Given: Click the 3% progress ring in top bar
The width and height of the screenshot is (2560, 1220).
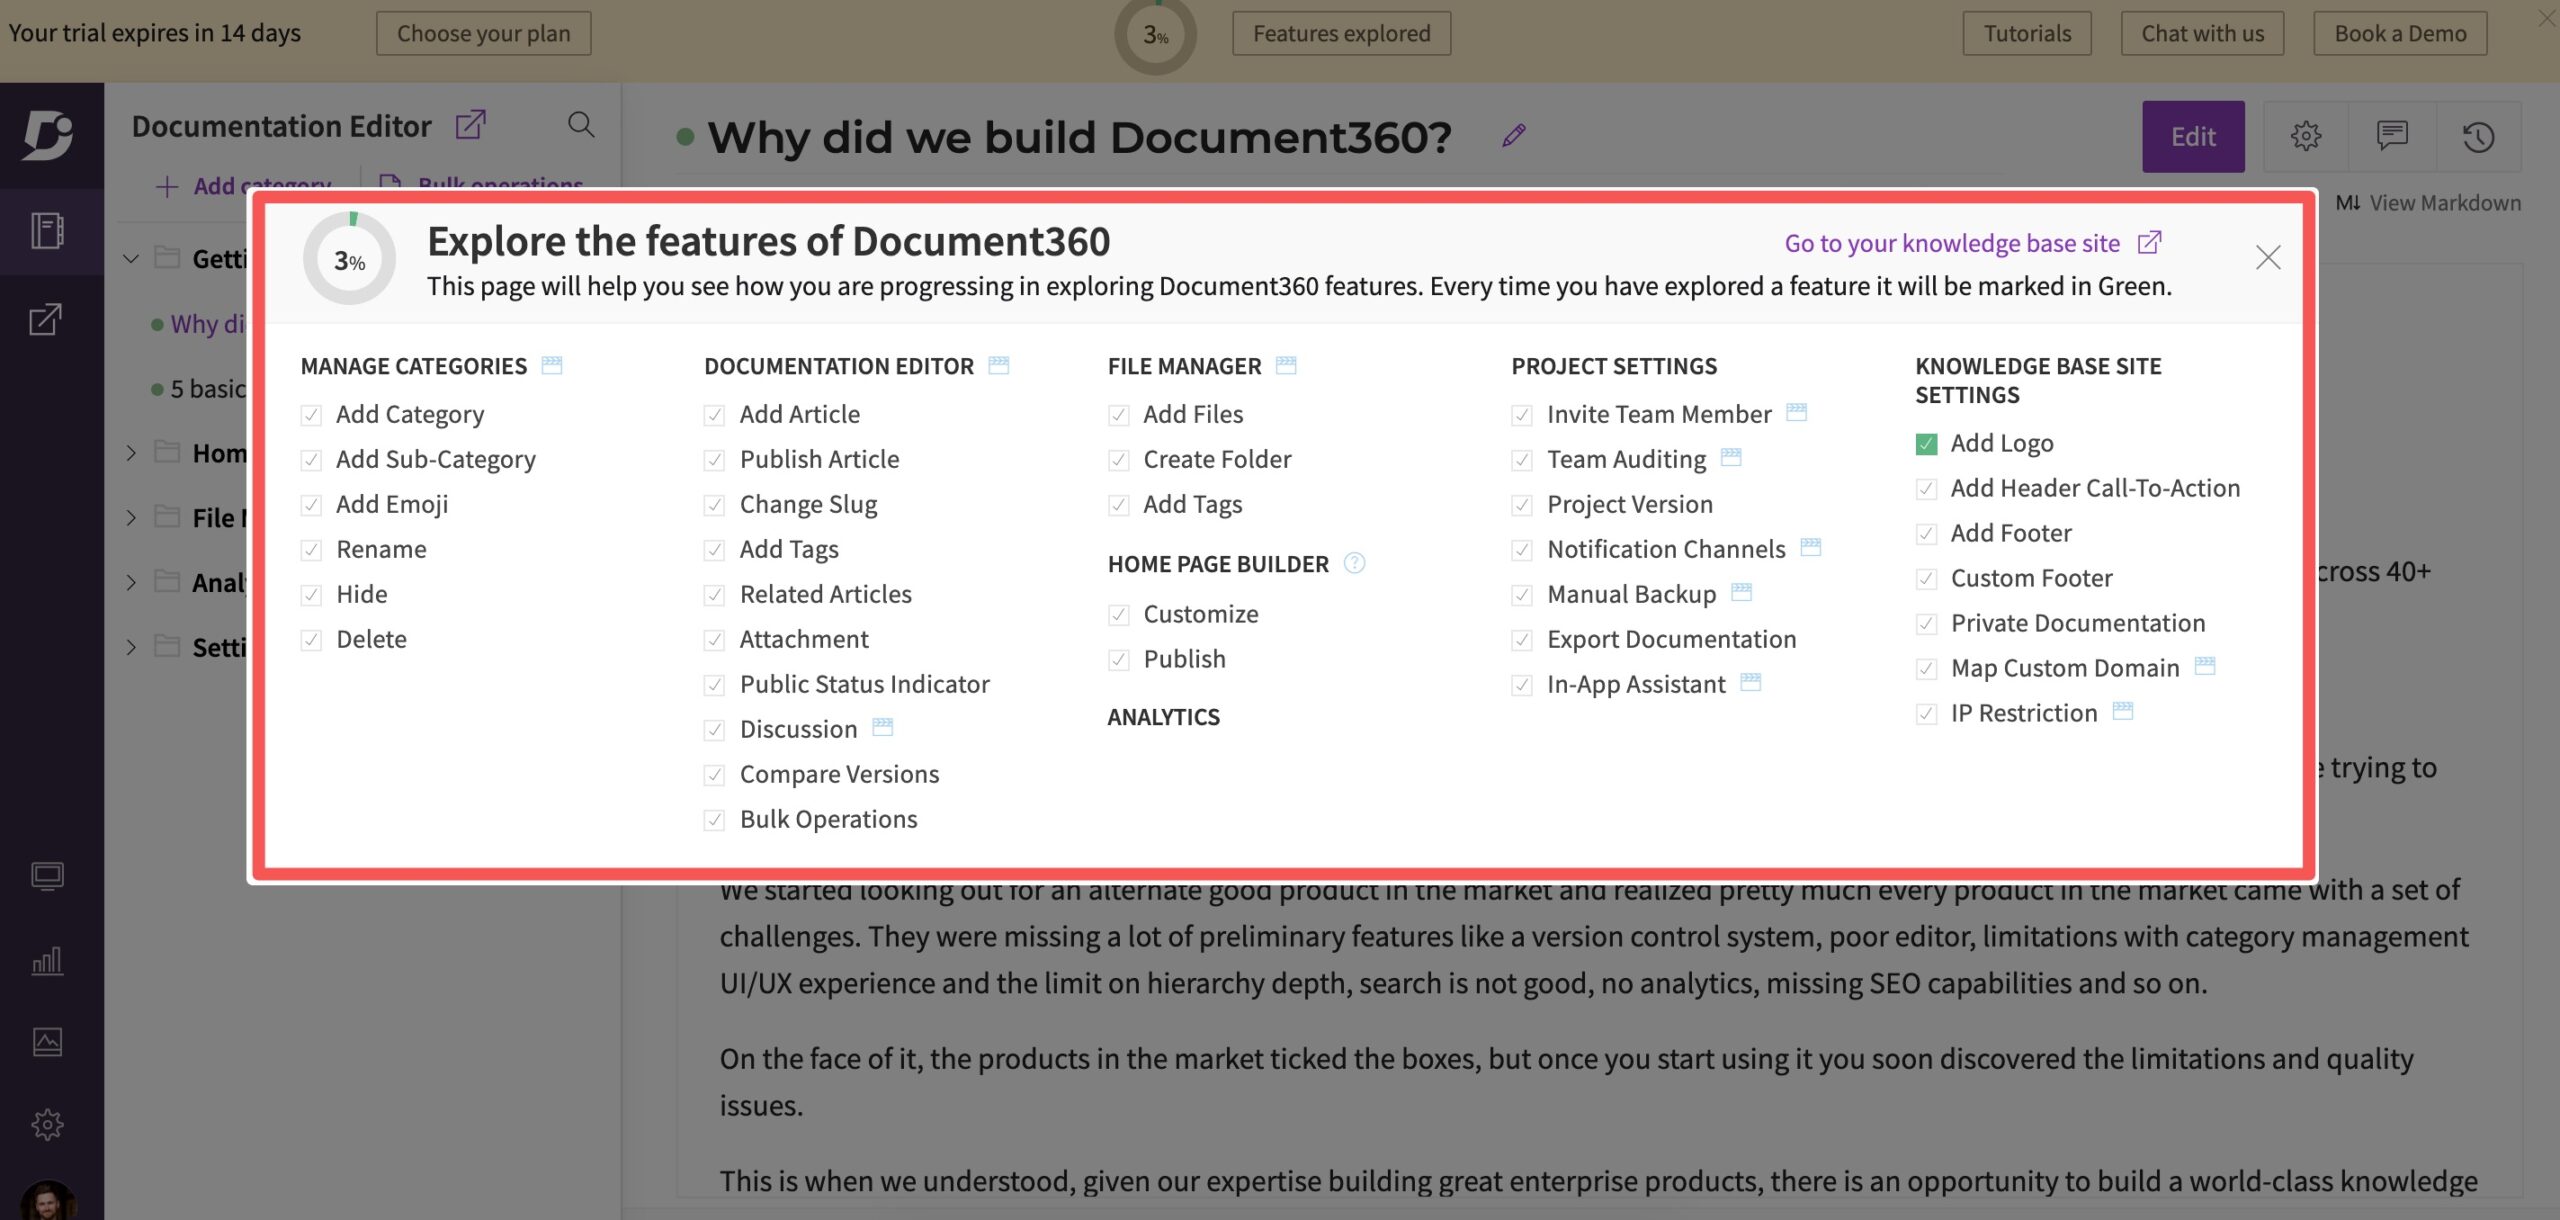Looking at the screenshot, I should (x=1155, y=35).
